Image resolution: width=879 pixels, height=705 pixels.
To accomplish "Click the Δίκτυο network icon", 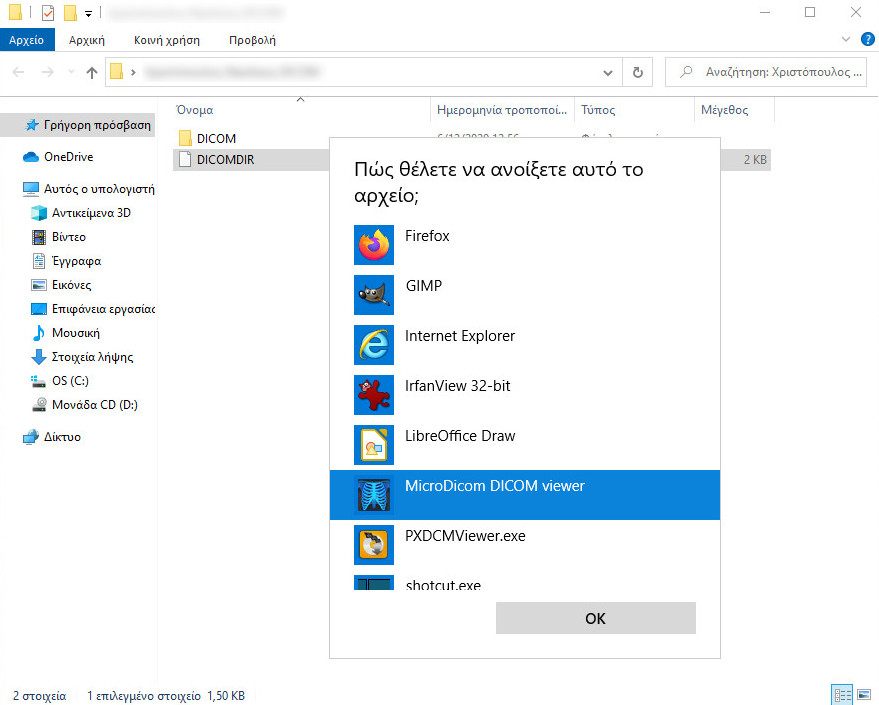I will 31,437.
